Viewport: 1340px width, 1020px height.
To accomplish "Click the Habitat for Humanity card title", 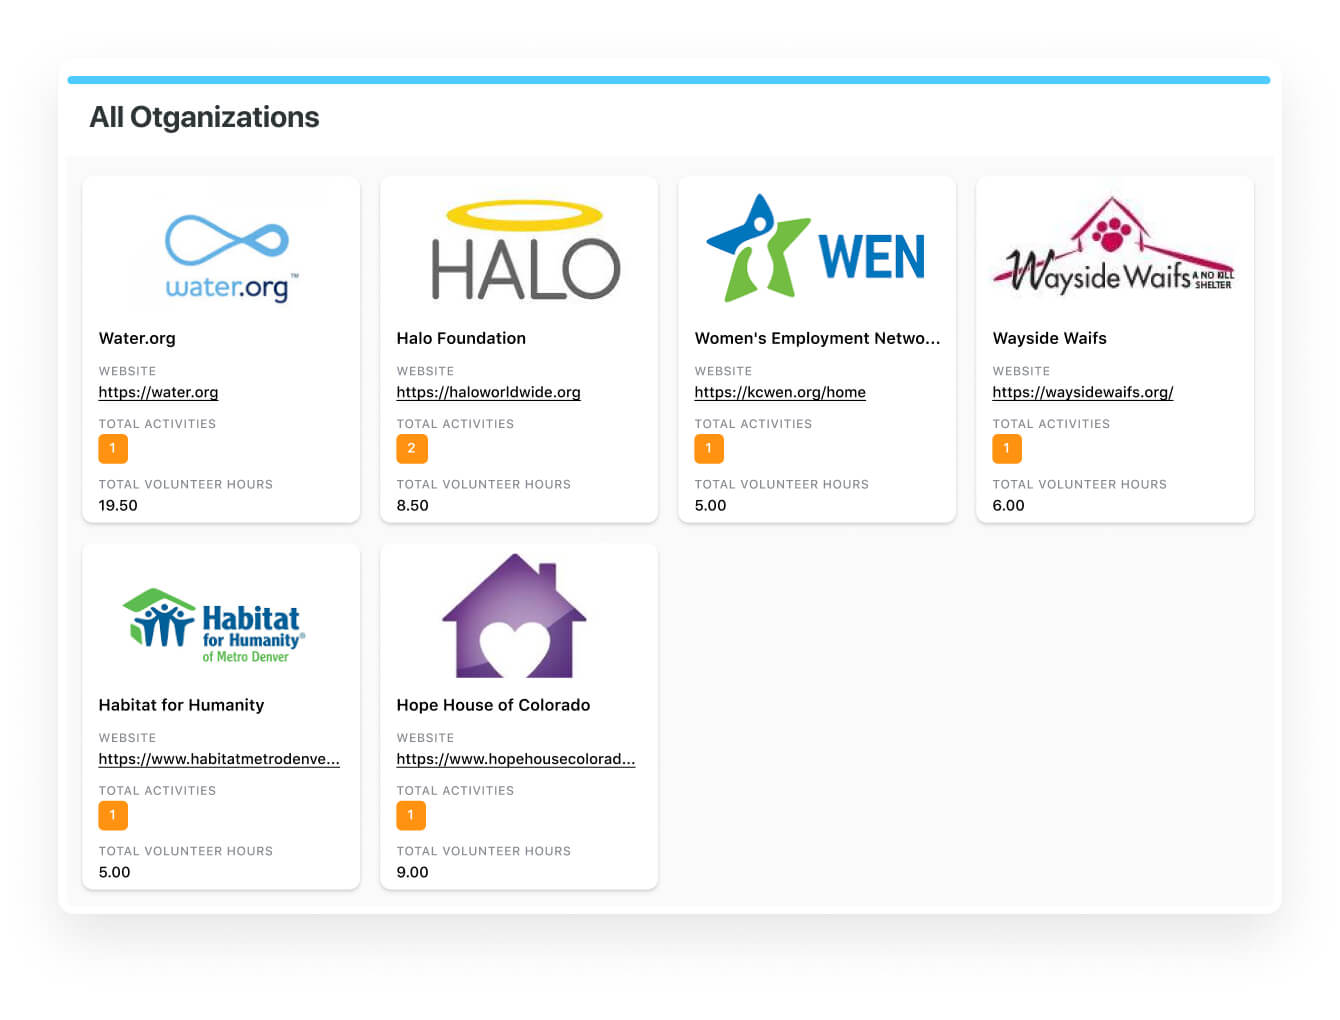I will pos(181,705).
